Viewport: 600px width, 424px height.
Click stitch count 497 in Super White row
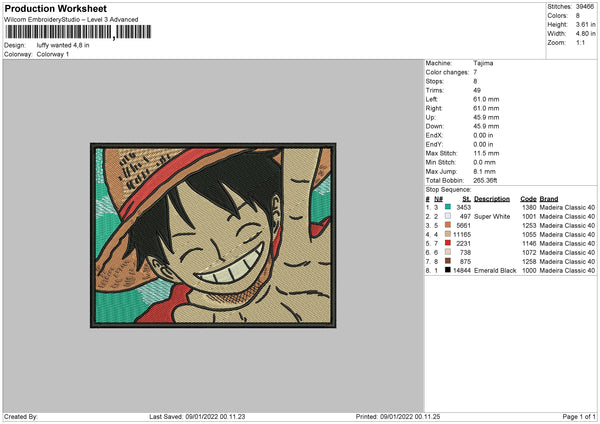click(x=465, y=216)
